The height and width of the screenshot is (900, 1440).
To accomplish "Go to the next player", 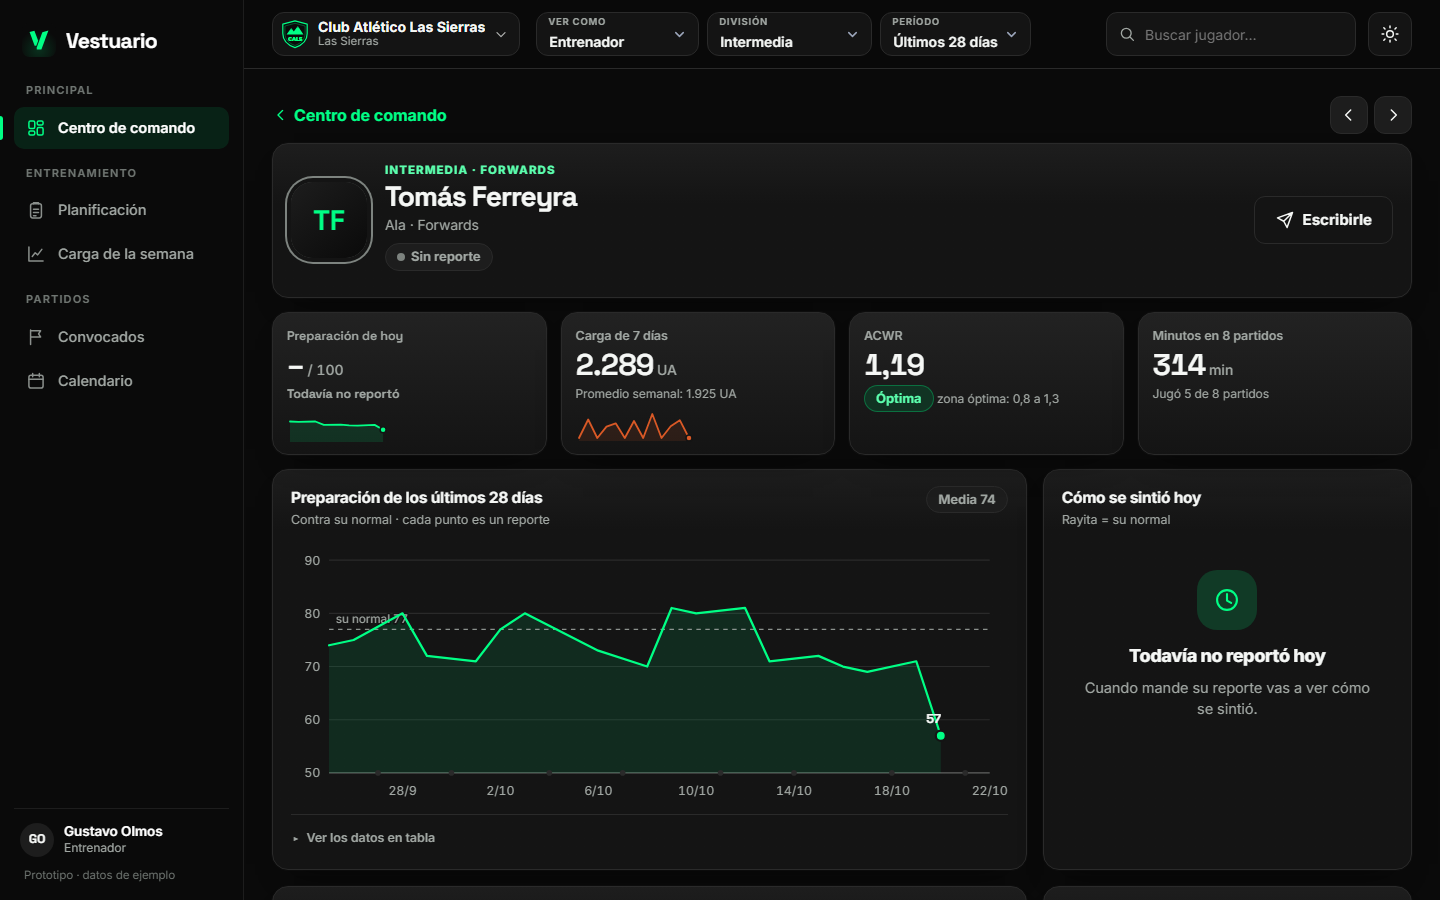I will click(x=1393, y=115).
